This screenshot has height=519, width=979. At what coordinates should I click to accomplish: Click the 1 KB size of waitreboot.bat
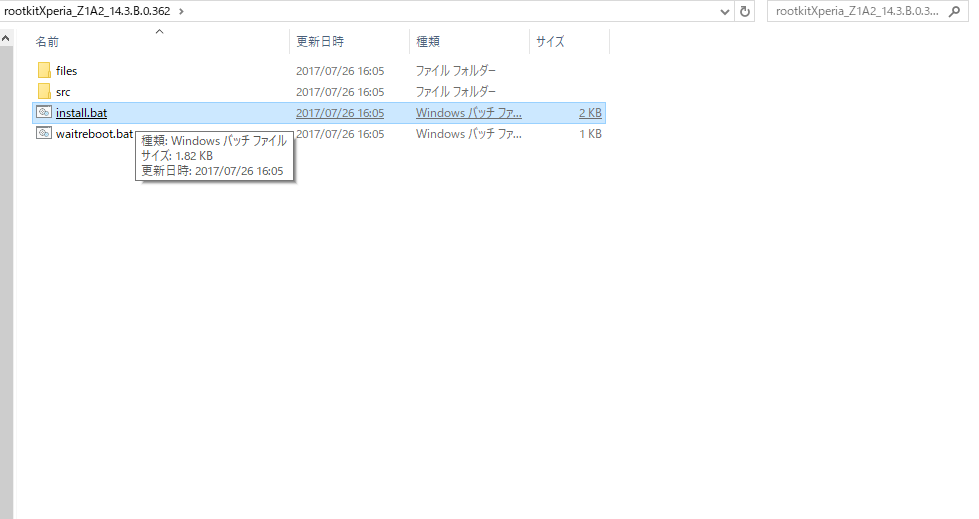click(x=590, y=134)
